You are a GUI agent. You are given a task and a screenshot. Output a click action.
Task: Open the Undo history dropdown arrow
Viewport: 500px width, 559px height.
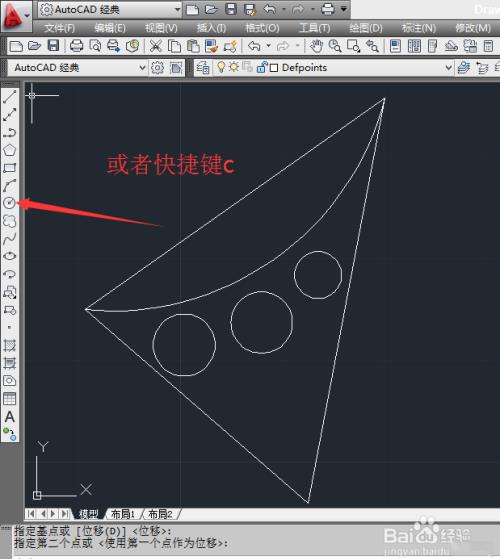point(269,46)
